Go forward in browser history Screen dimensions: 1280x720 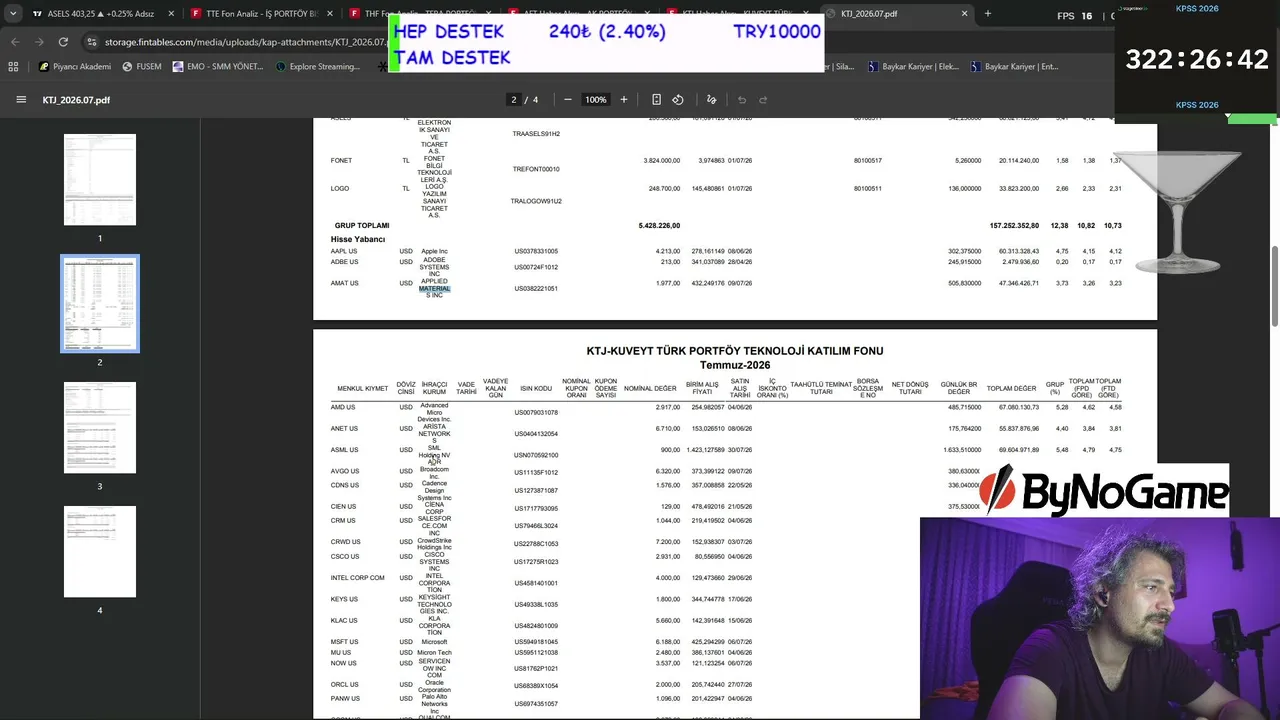tap(39, 42)
